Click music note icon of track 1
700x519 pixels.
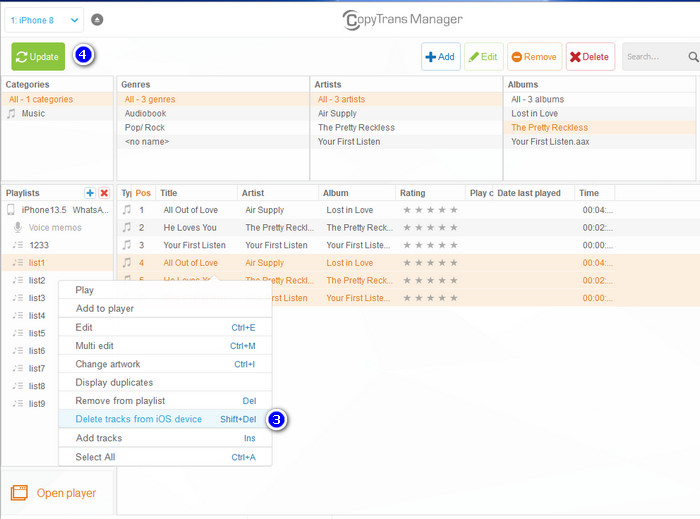coord(127,210)
